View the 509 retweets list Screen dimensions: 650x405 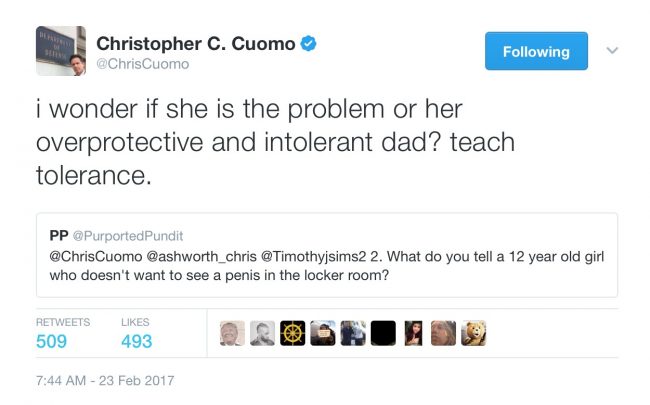click(52, 341)
